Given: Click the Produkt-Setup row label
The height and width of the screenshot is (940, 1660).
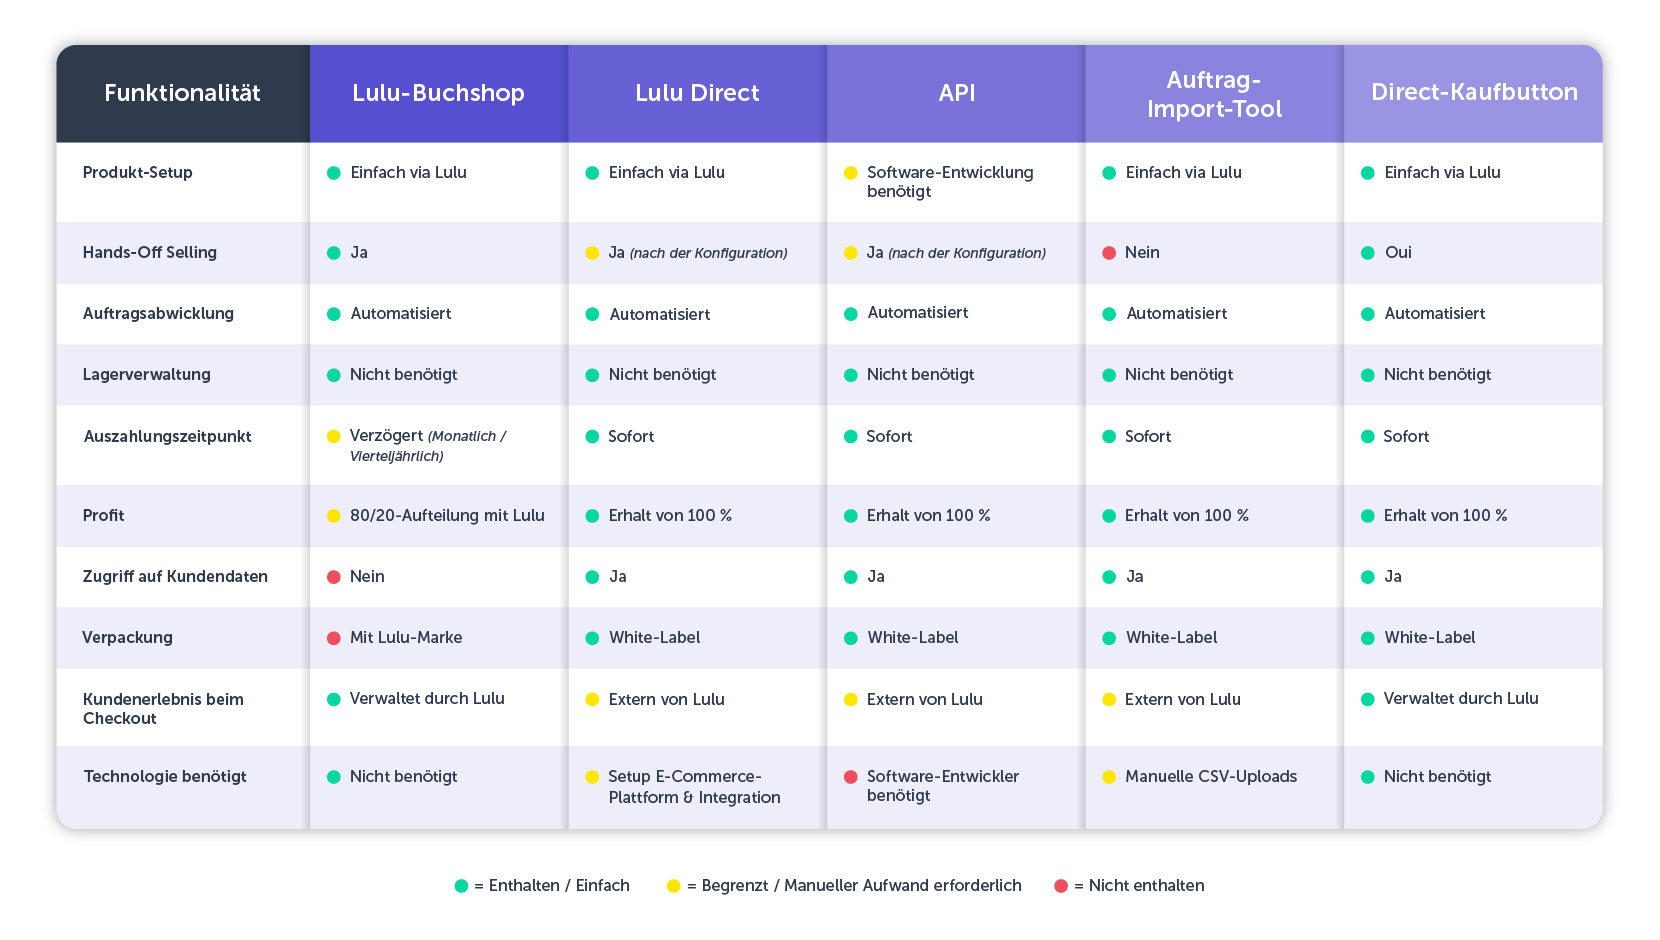Looking at the screenshot, I should click(x=138, y=172).
